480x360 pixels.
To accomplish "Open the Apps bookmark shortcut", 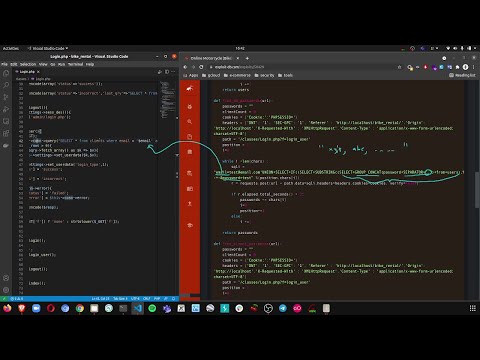I will pos(191,75).
